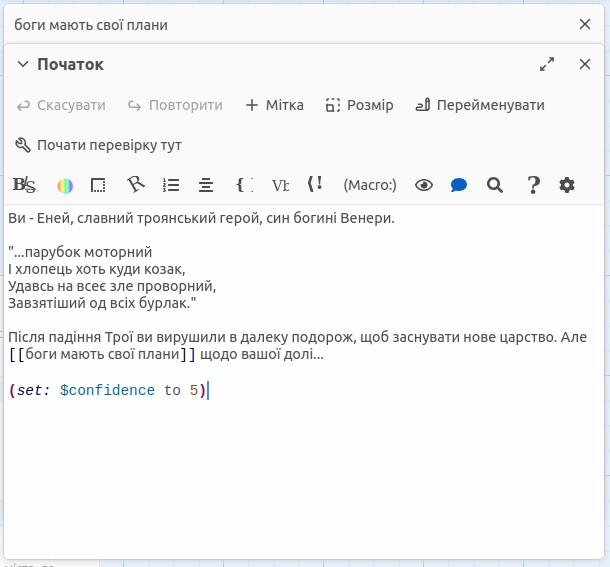This screenshot has height=567, width=610.
Task: Insert a numbered list item
Action: click(x=171, y=185)
